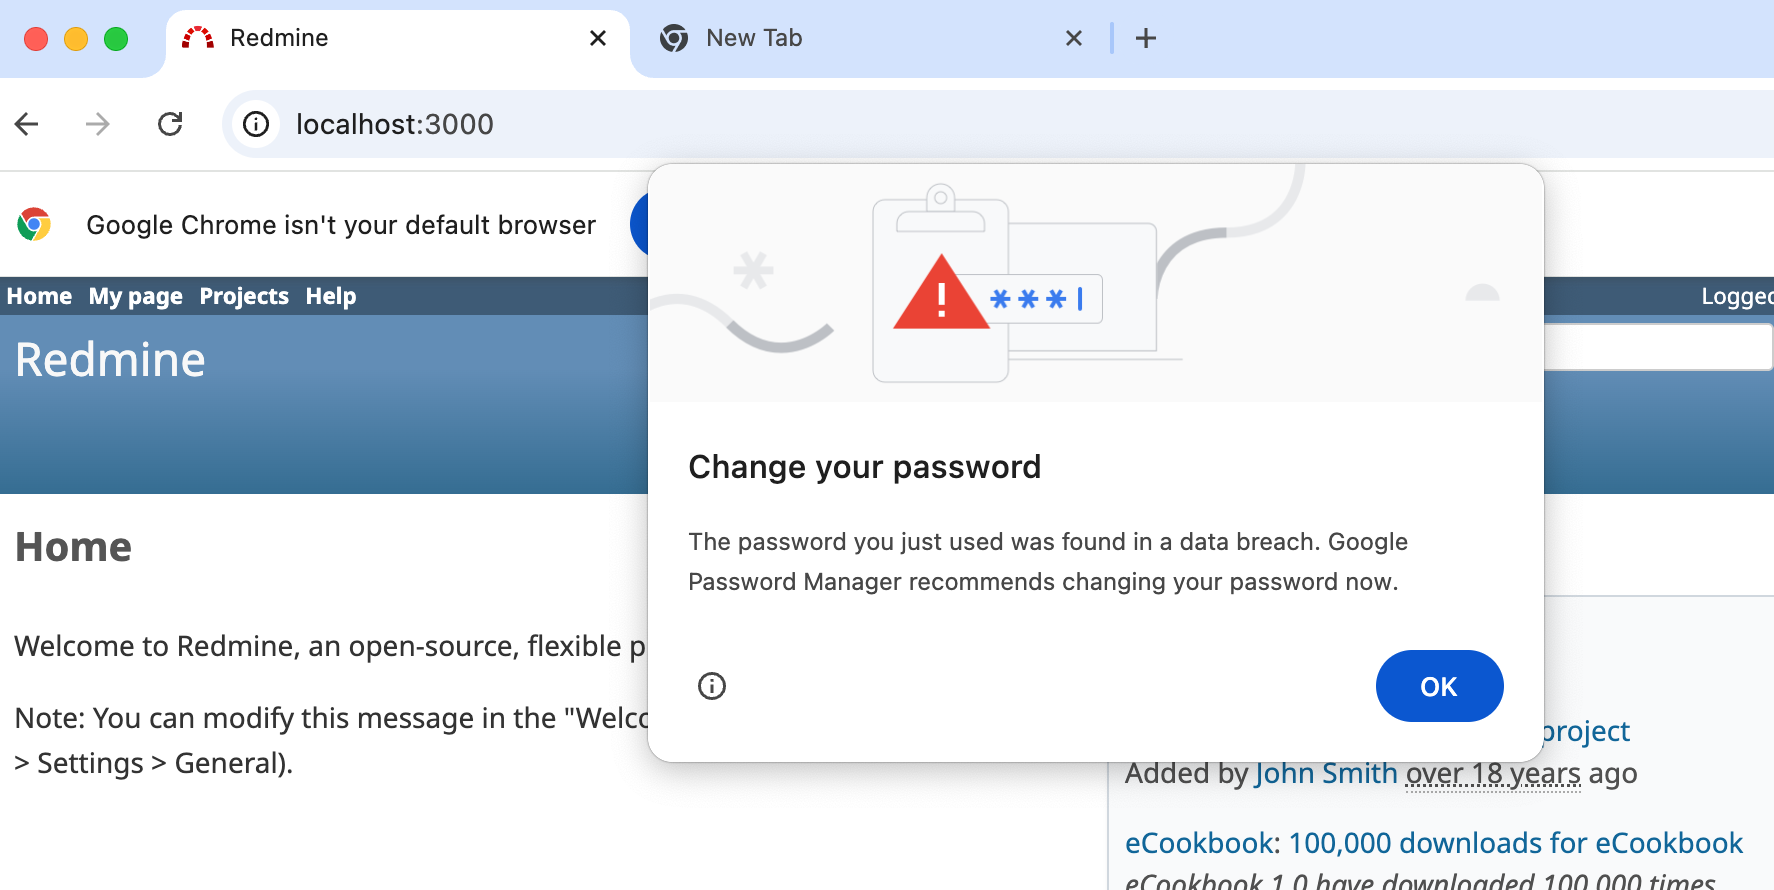Viewport: 1774px width, 890px height.
Task: Reload the current page
Action: (x=170, y=124)
